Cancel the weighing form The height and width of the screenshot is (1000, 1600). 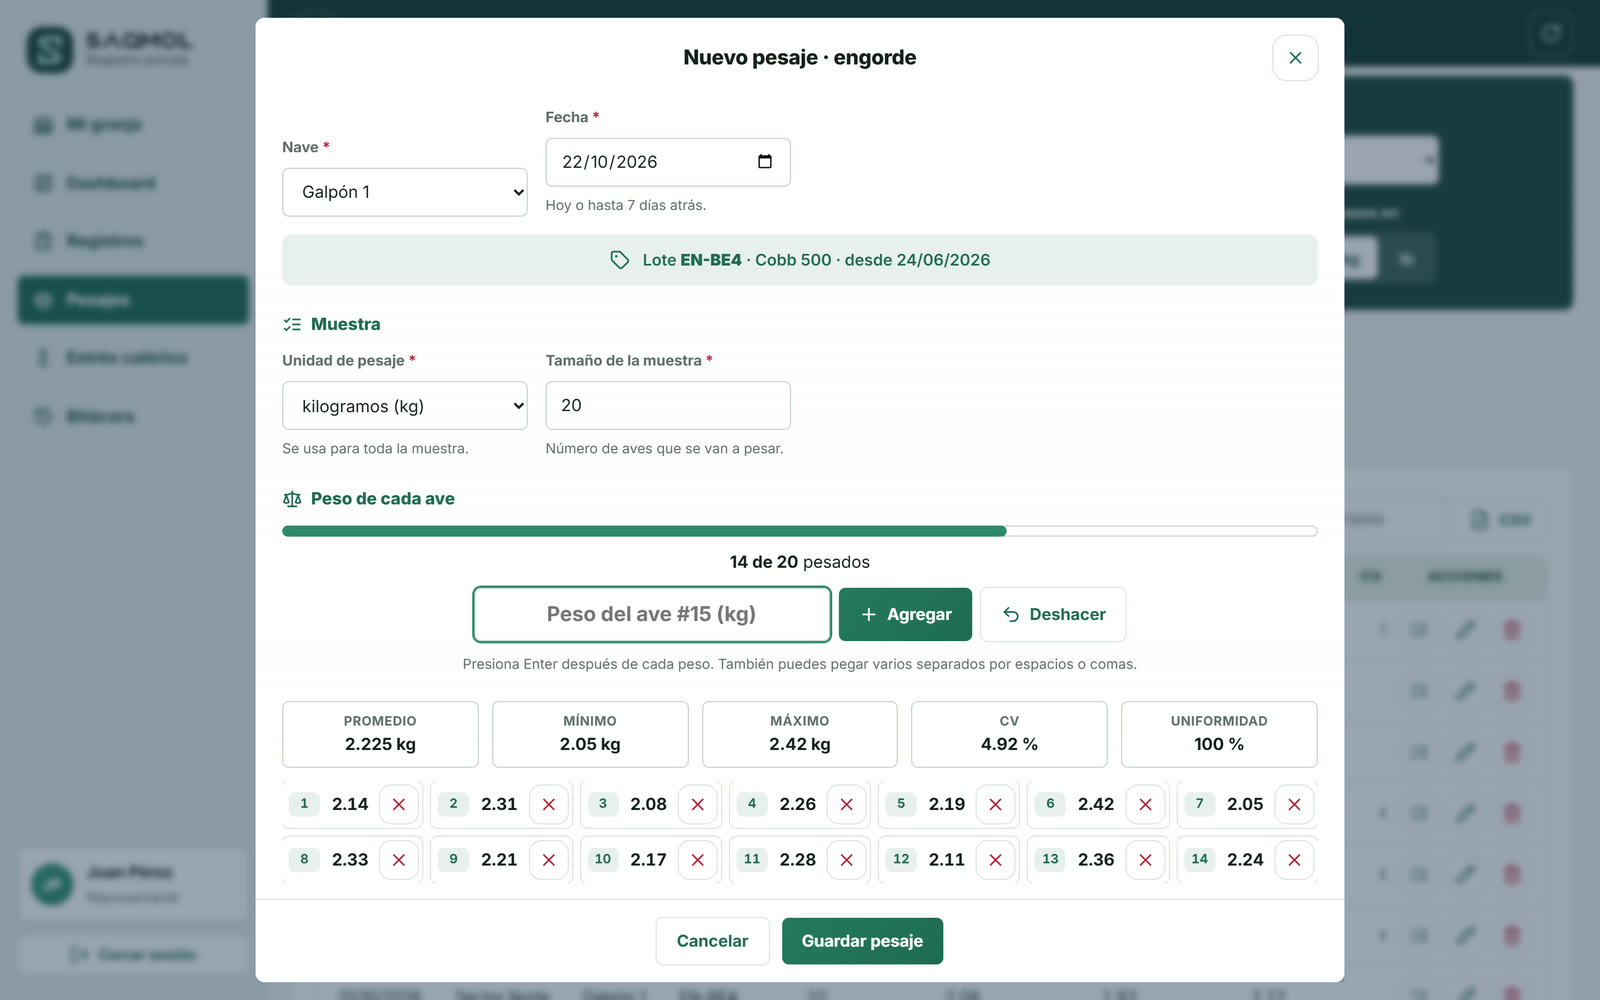point(712,941)
